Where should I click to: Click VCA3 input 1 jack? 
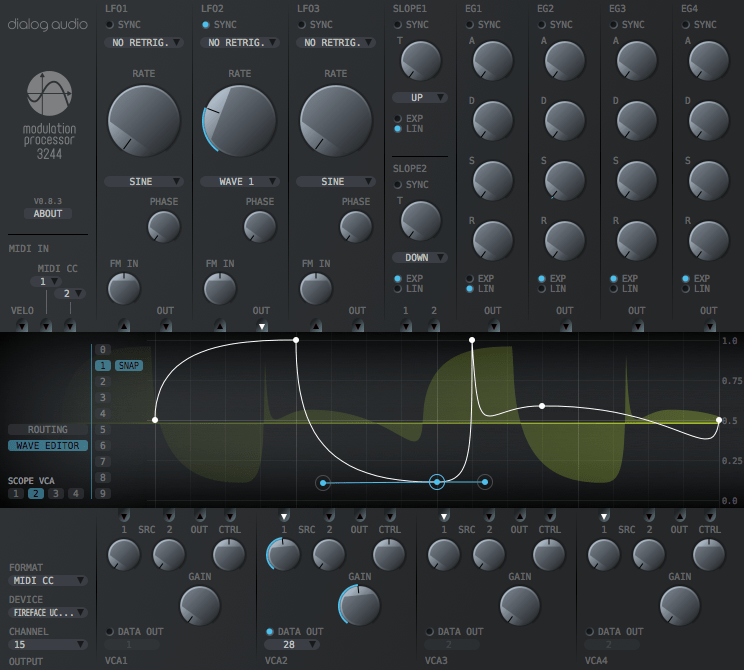coord(444,515)
